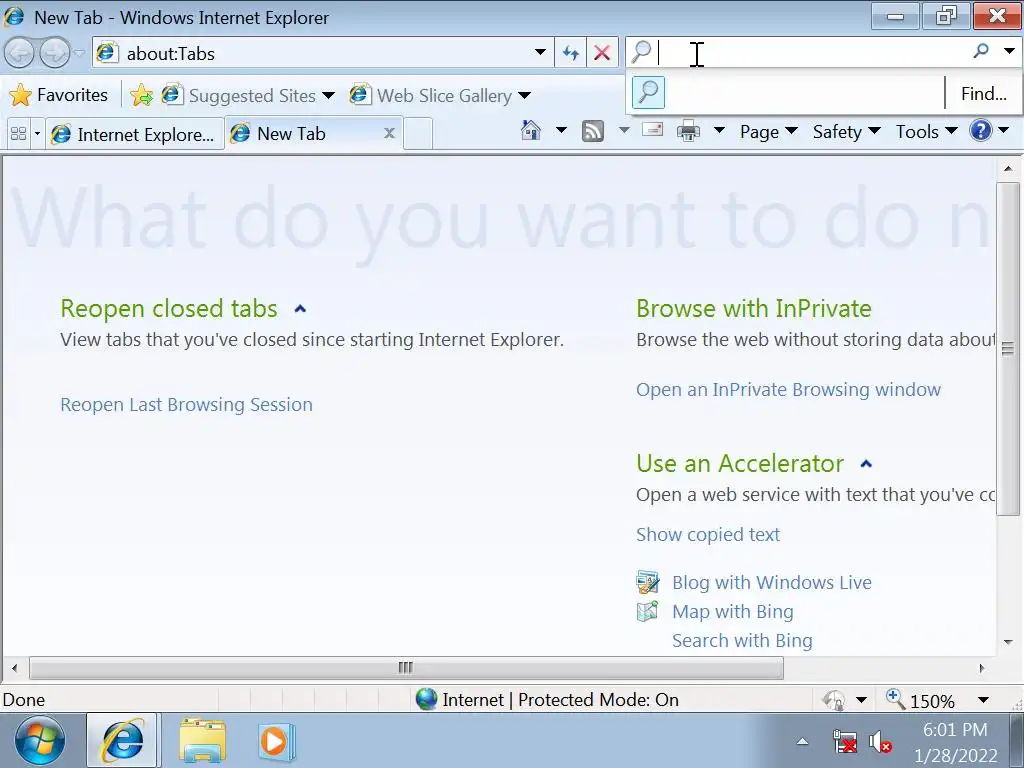Open Windows Explorer folder taskbar icon

tap(202, 741)
